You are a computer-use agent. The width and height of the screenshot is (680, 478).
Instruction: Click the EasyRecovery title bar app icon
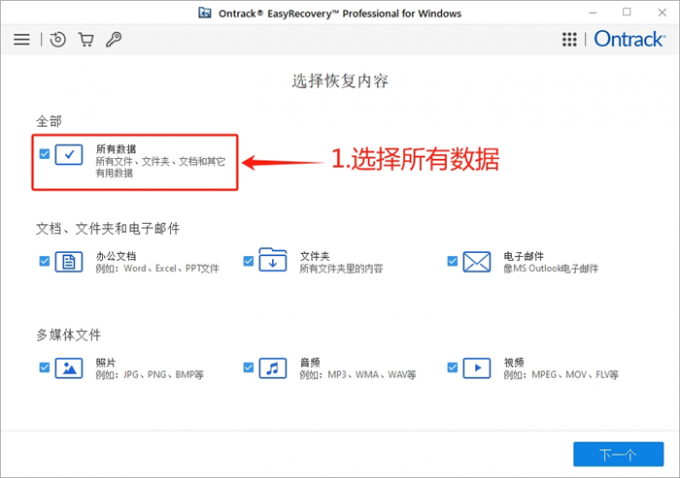205,13
